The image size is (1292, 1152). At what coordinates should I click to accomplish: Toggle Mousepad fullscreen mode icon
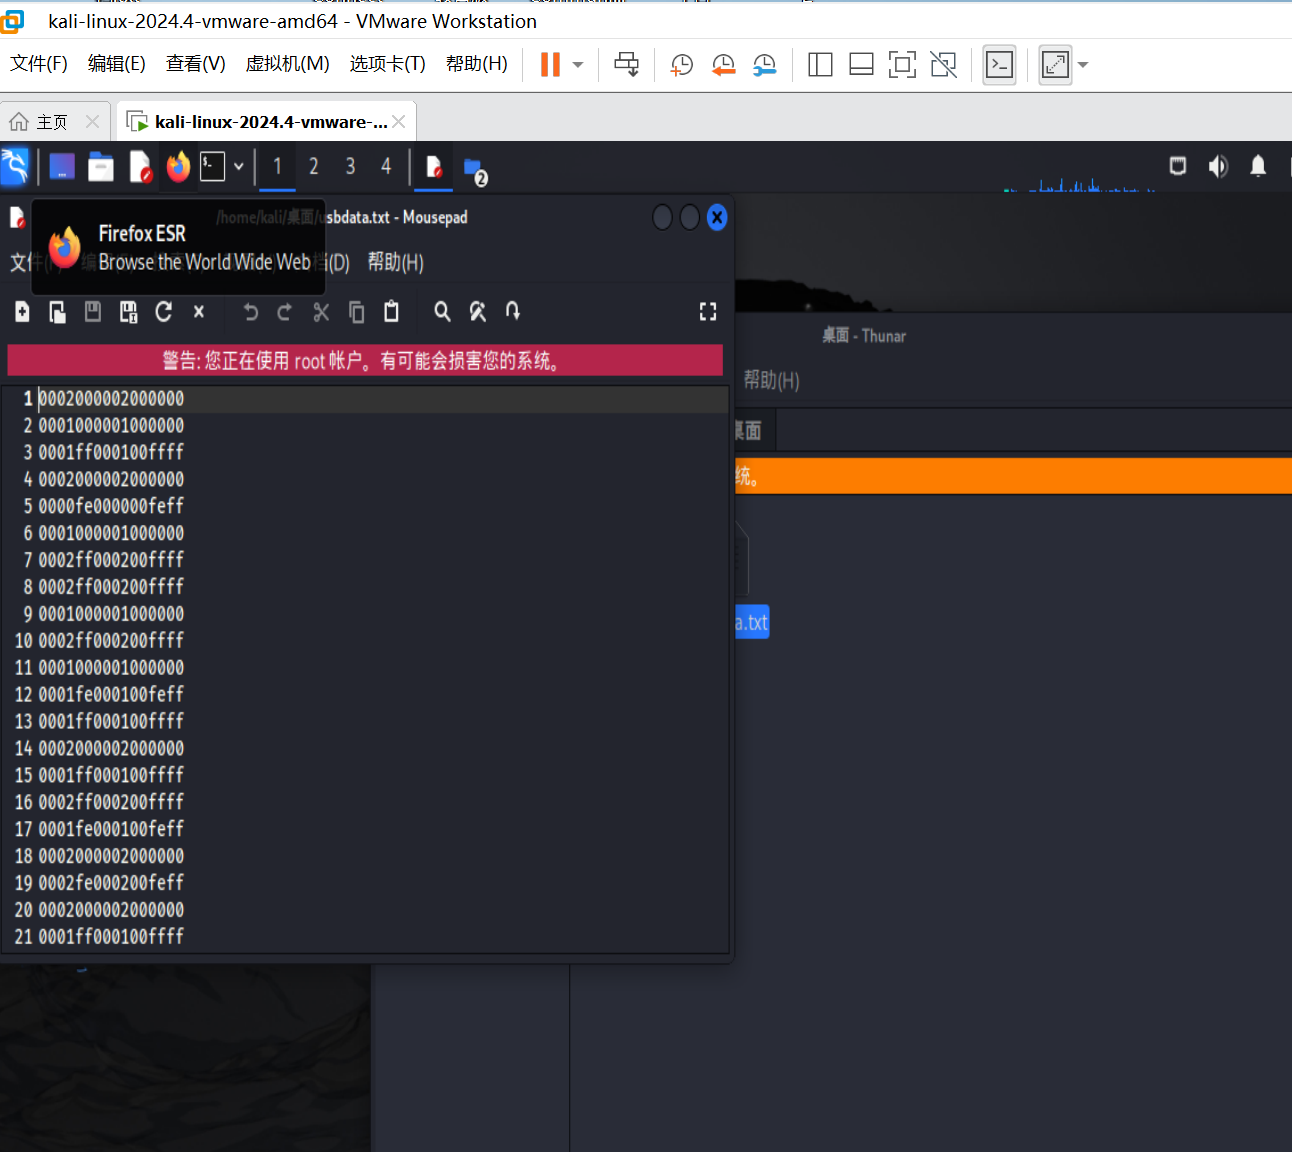click(x=708, y=312)
